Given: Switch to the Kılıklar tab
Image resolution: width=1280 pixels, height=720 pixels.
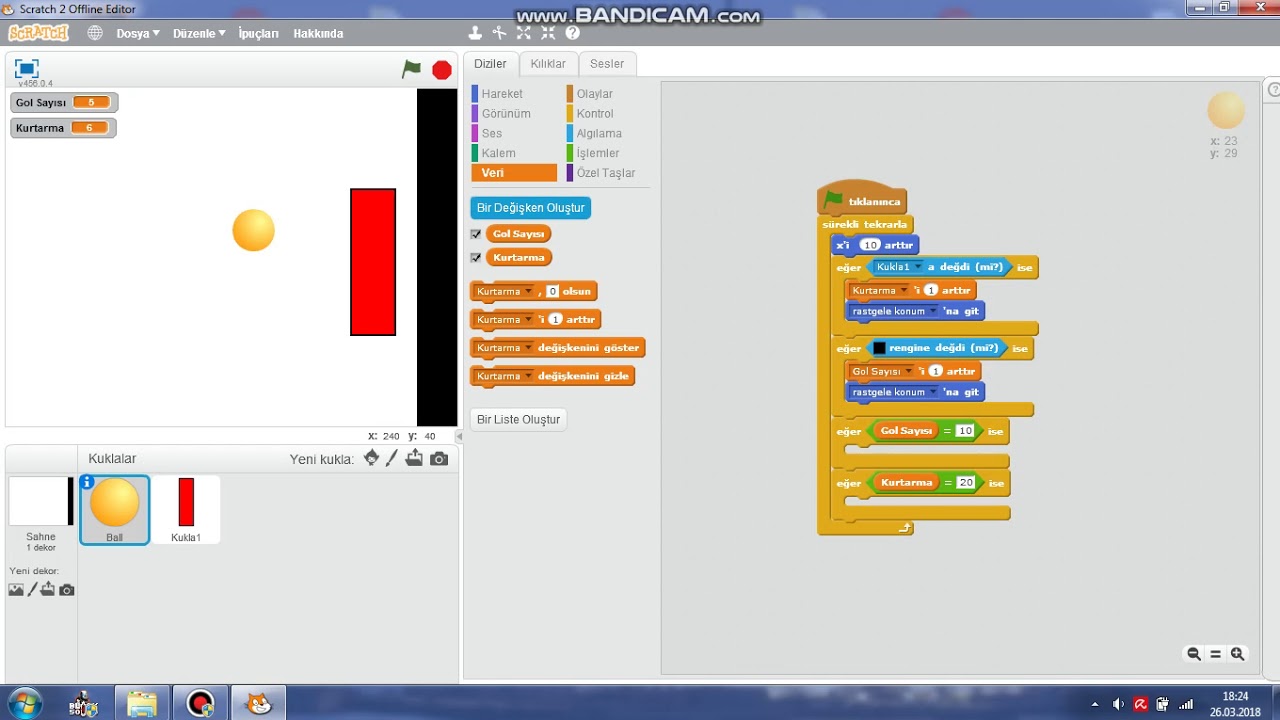Looking at the screenshot, I should [548, 64].
